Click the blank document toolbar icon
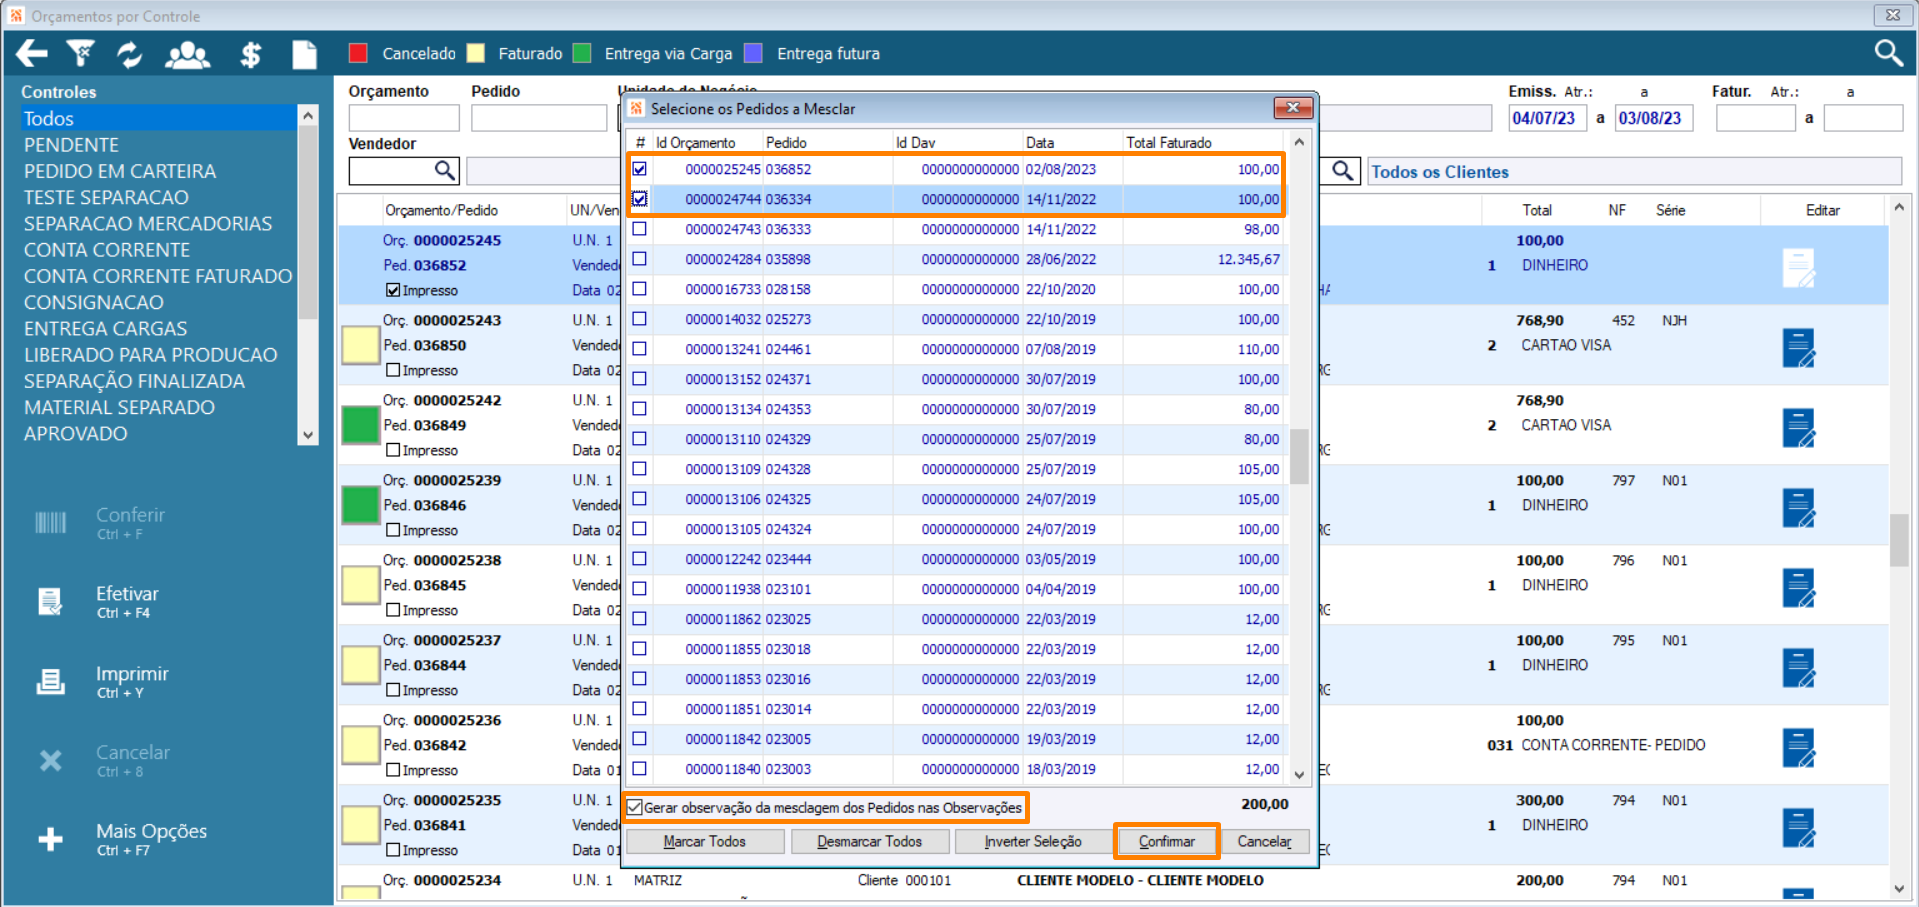 pos(304,54)
